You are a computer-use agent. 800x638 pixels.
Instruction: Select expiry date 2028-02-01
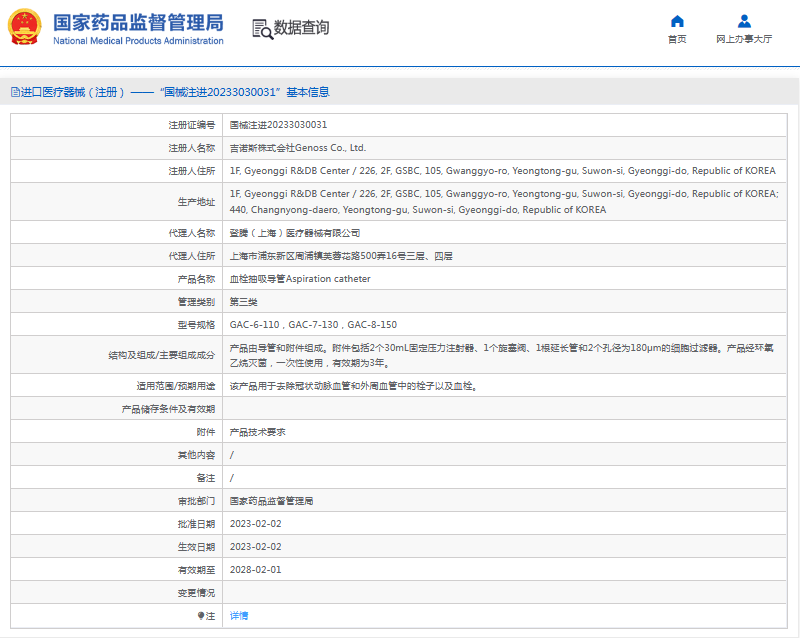click(255, 570)
